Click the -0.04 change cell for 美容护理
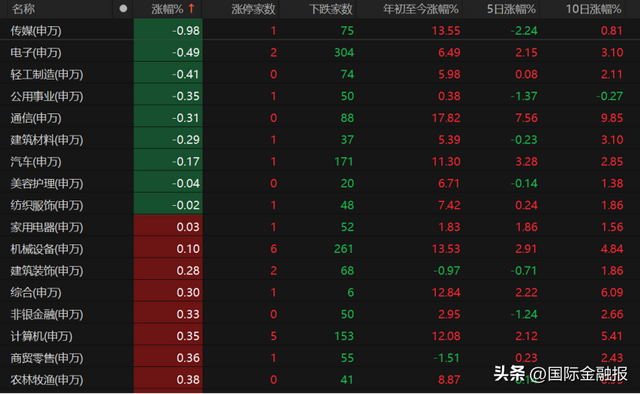This screenshot has width=640, height=394. coord(168,183)
